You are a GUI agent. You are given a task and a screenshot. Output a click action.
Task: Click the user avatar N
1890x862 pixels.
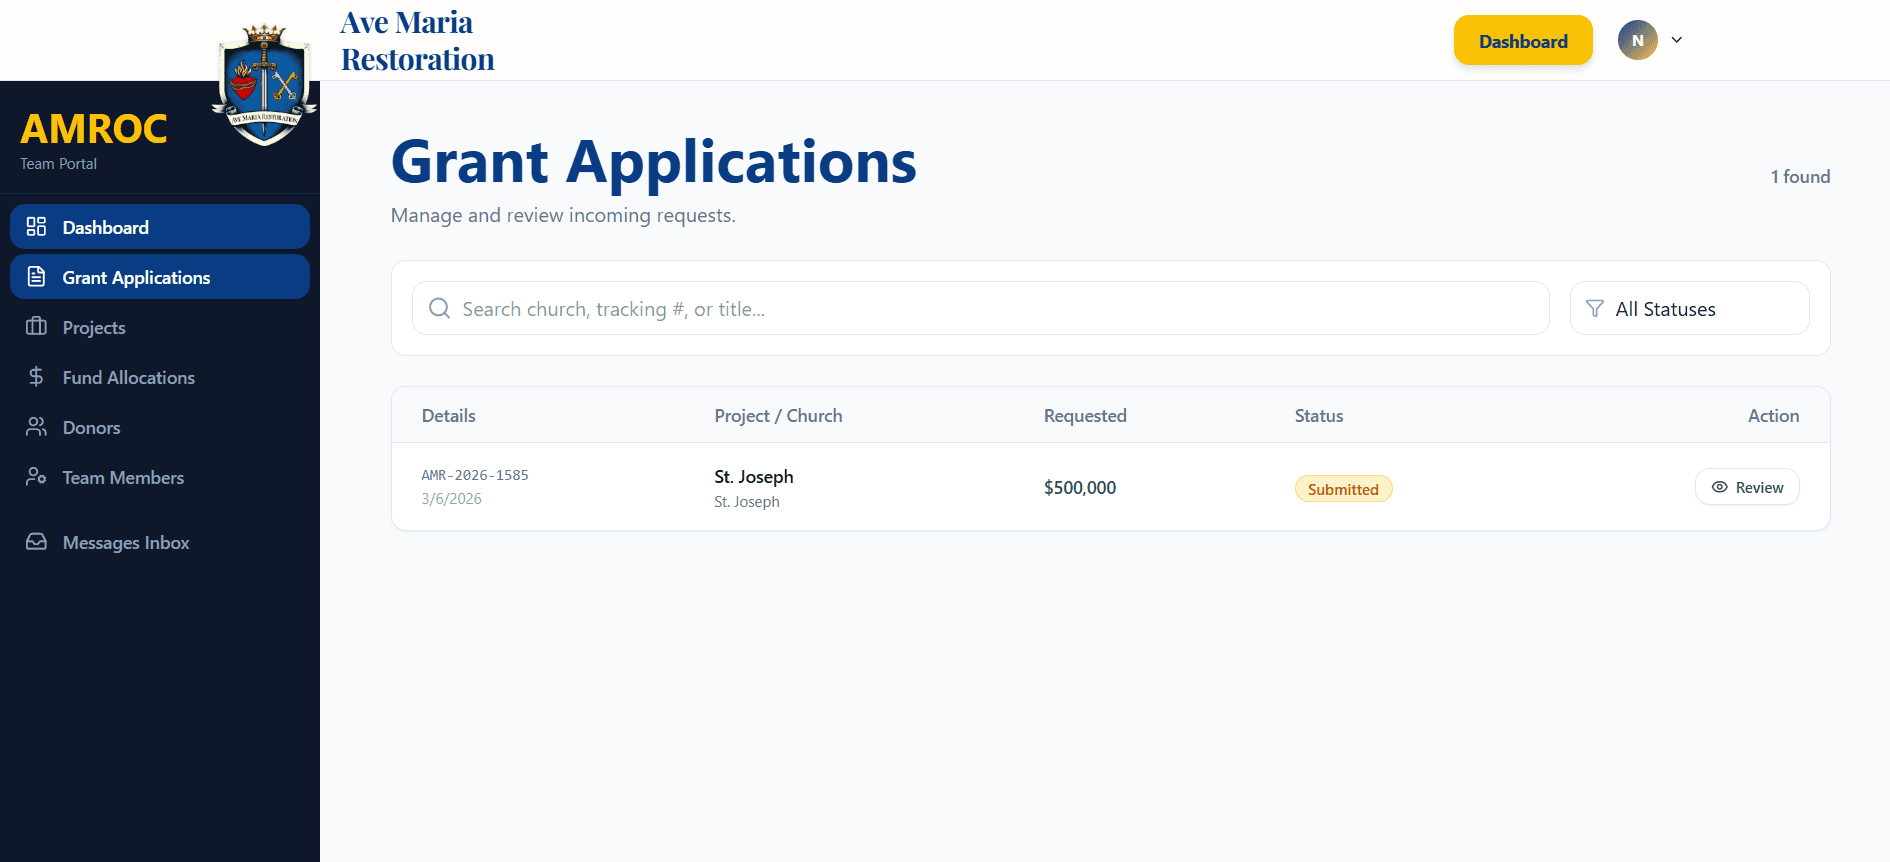[x=1637, y=40]
